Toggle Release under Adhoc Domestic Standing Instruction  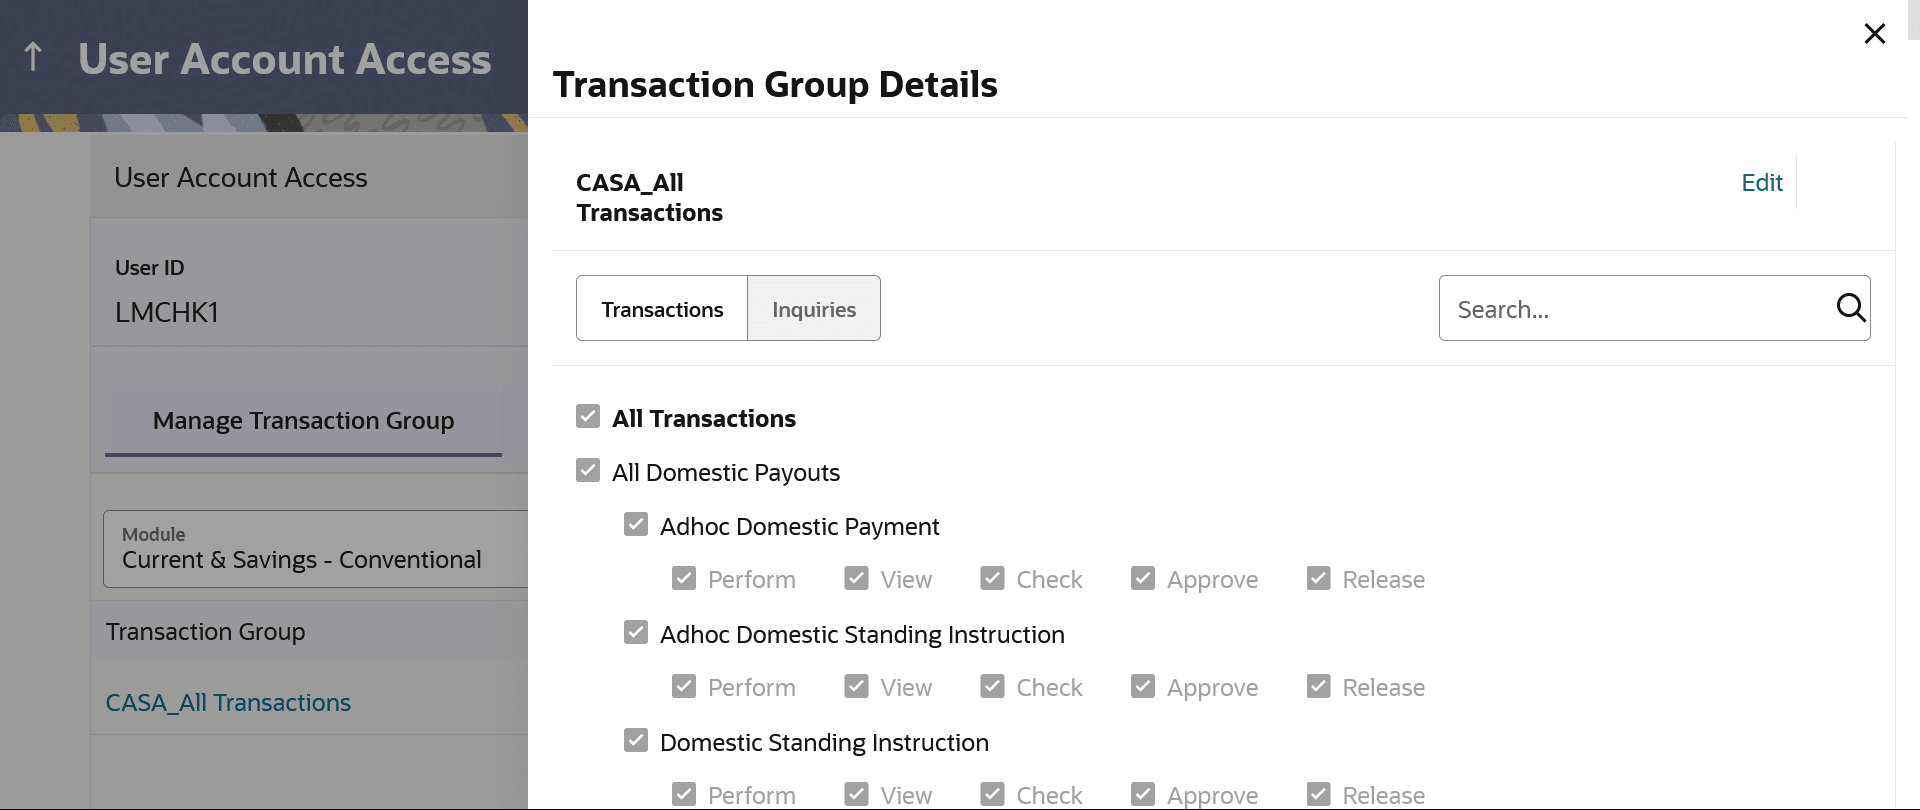[x=1319, y=687]
